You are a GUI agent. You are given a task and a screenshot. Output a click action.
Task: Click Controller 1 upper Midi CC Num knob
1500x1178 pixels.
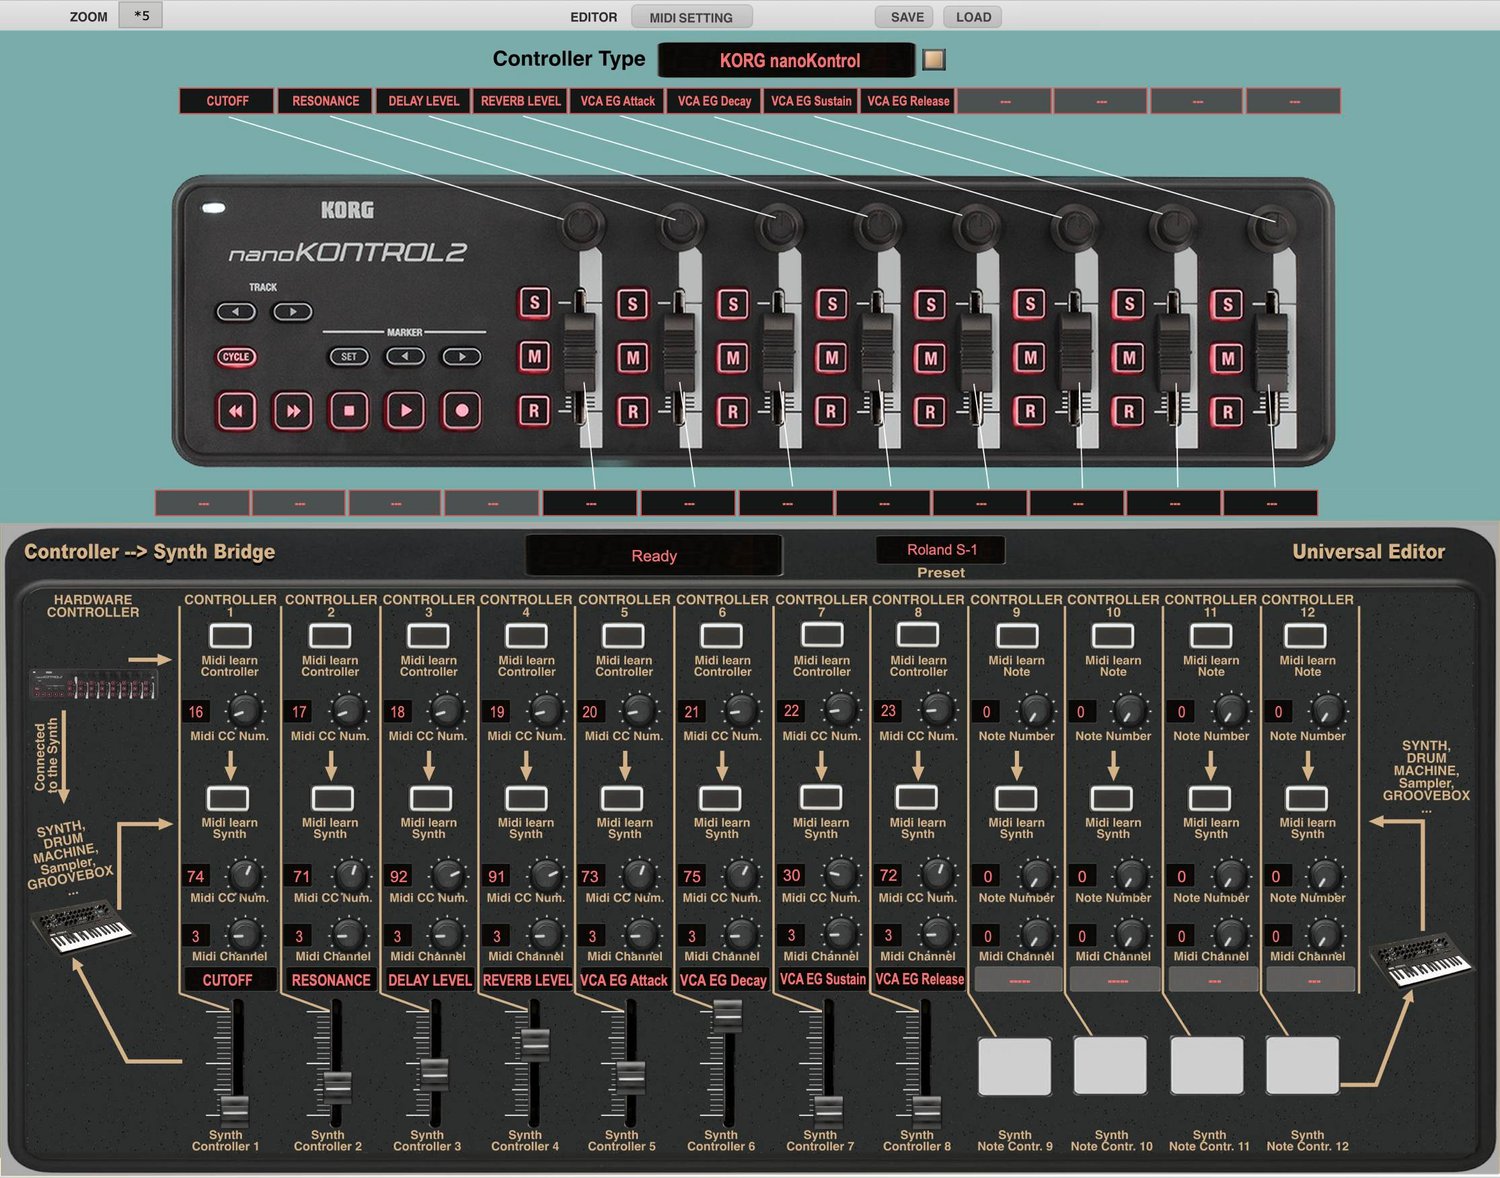[245, 712]
